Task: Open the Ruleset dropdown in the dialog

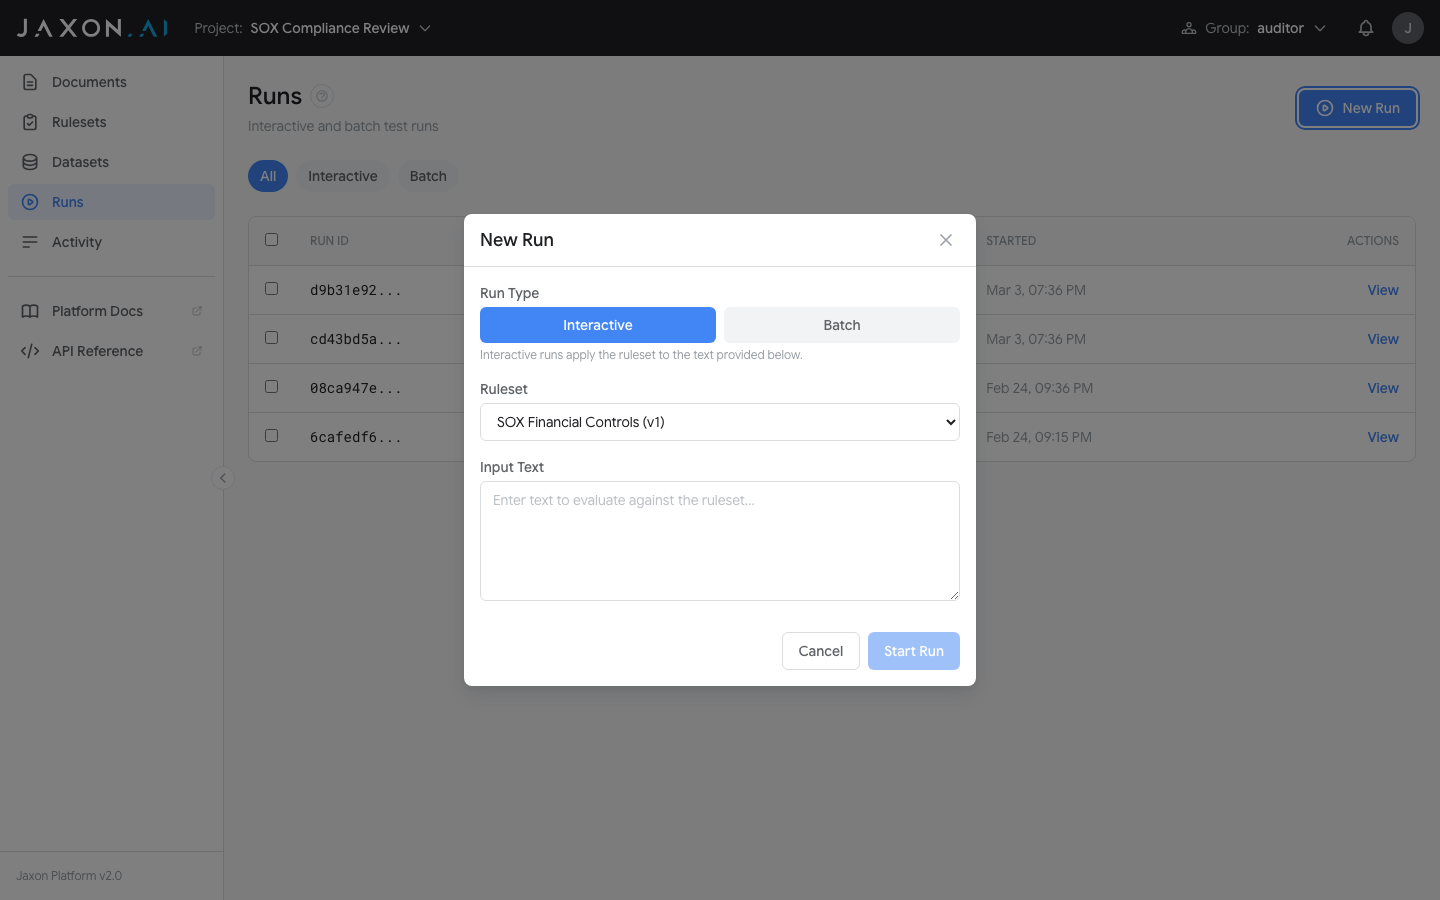Action: click(719, 421)
